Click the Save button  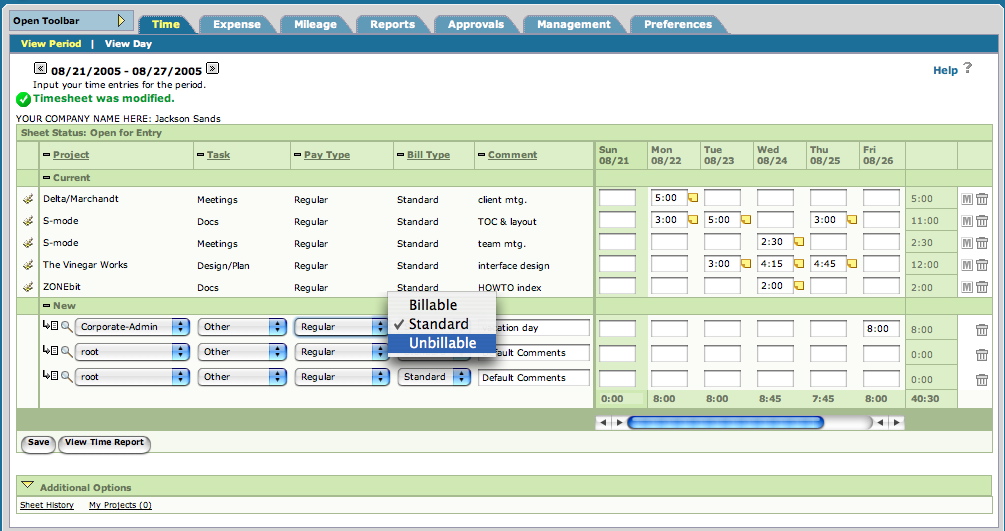tap(38, 443)
